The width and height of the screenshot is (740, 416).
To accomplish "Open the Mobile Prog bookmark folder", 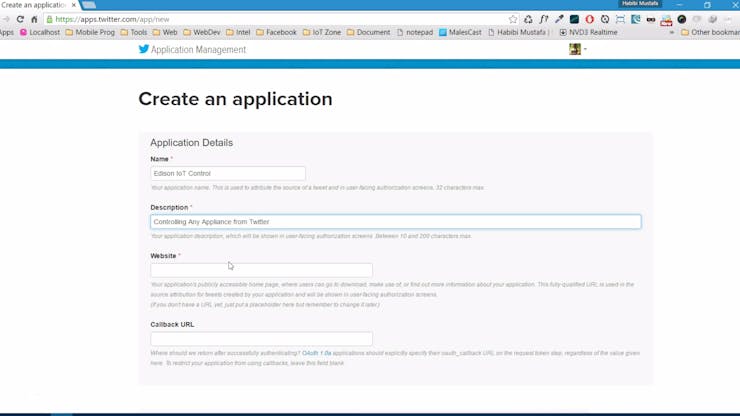I will [x=90, y=32].
